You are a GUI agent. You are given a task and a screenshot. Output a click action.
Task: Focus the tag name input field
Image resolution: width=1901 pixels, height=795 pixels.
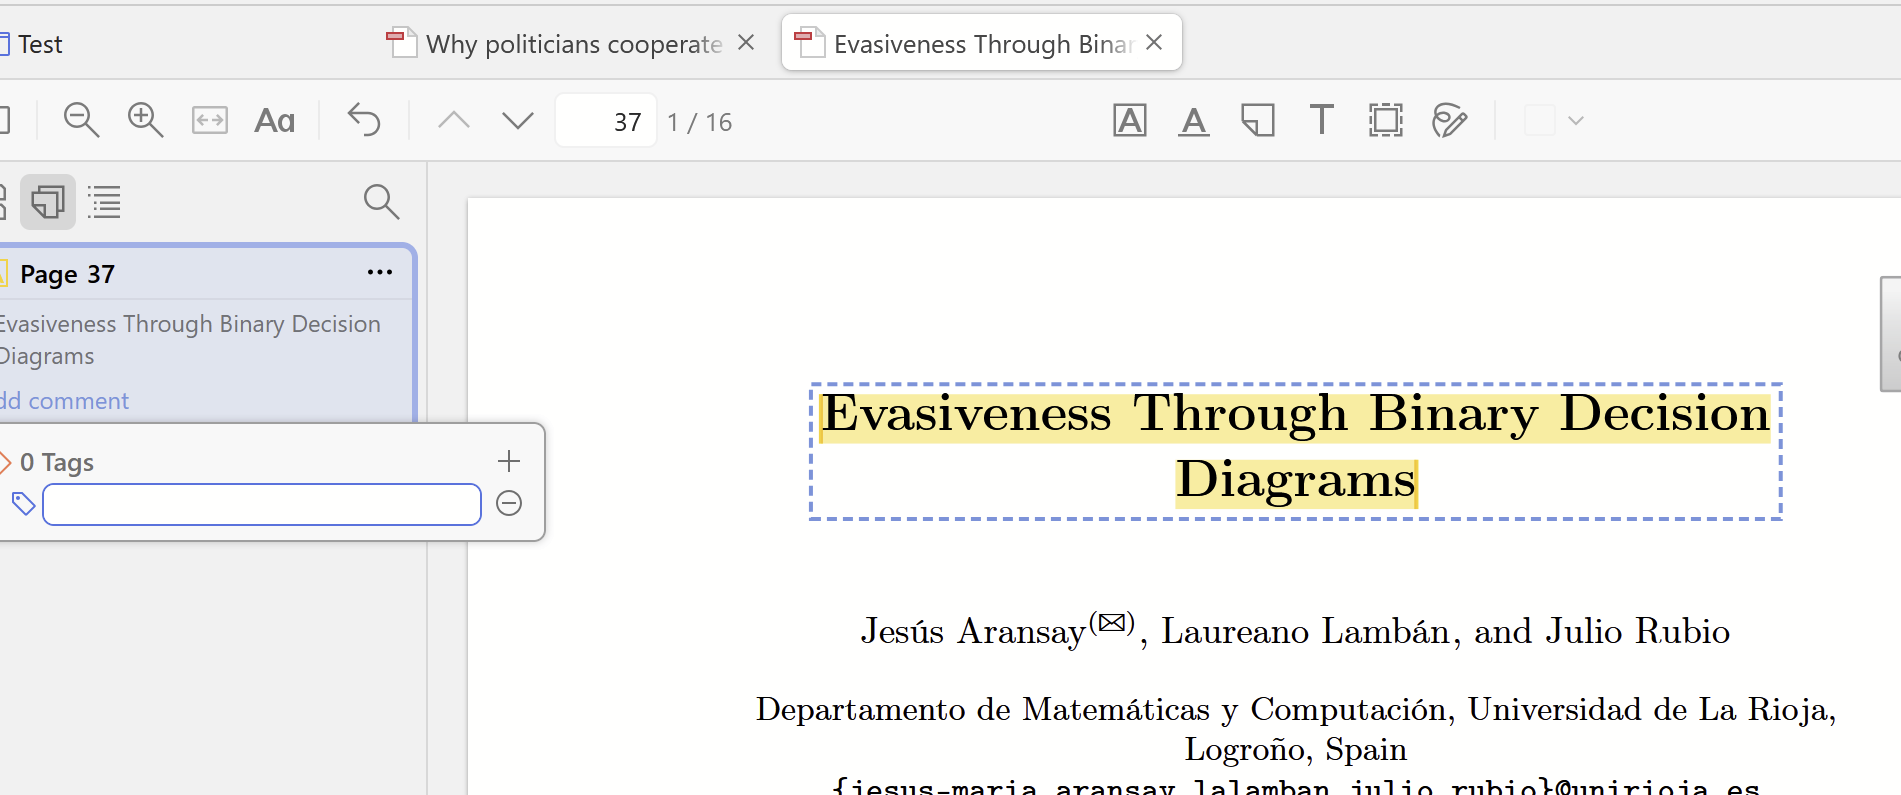[x=262, y=504]
